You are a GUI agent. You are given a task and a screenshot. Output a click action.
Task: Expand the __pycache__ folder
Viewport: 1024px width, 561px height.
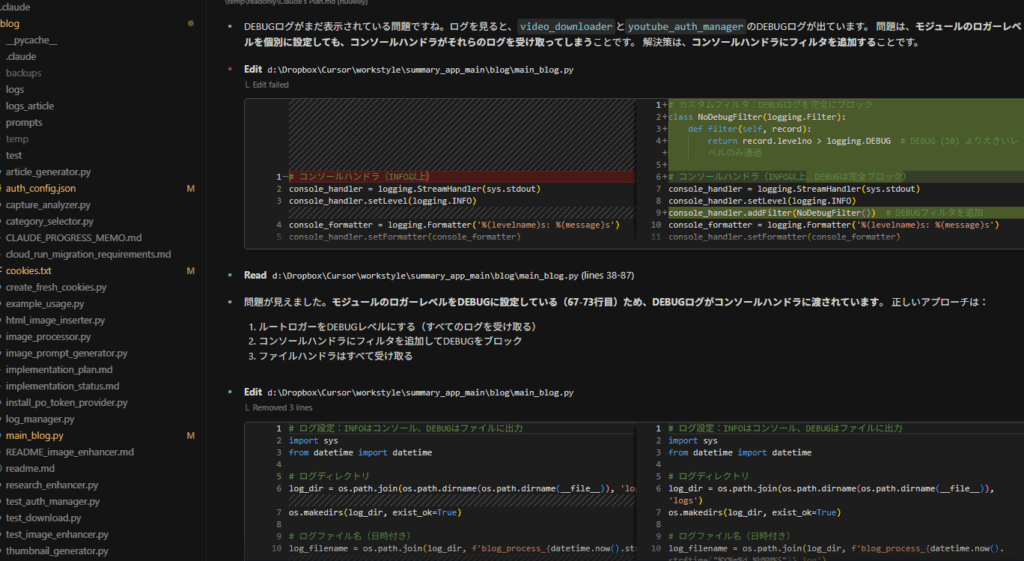[31, 40]
